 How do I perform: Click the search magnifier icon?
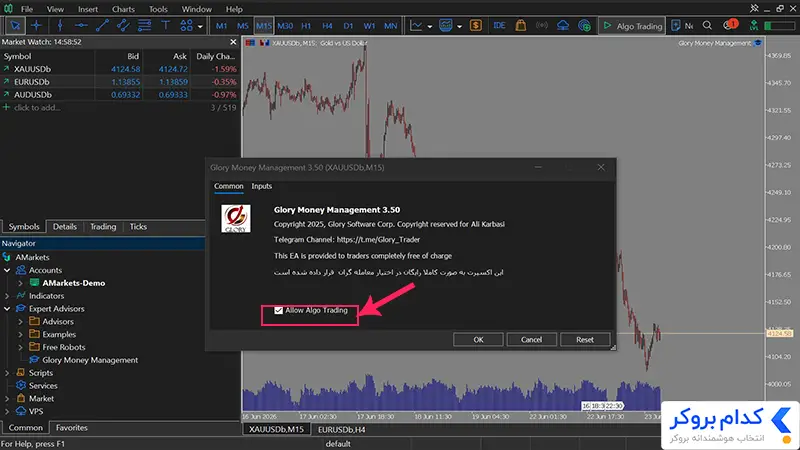707,26
